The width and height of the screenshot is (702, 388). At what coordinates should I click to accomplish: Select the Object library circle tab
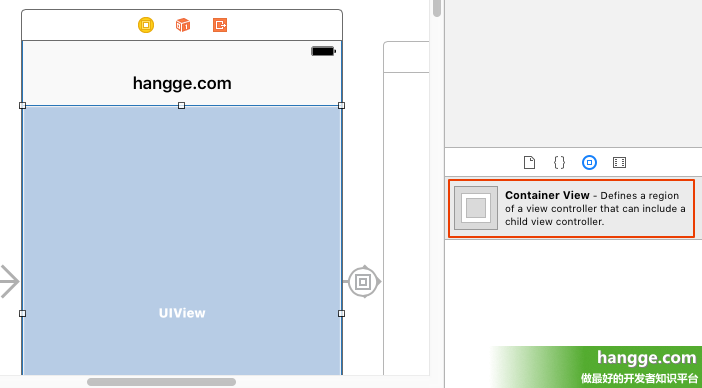click(589, 162)
